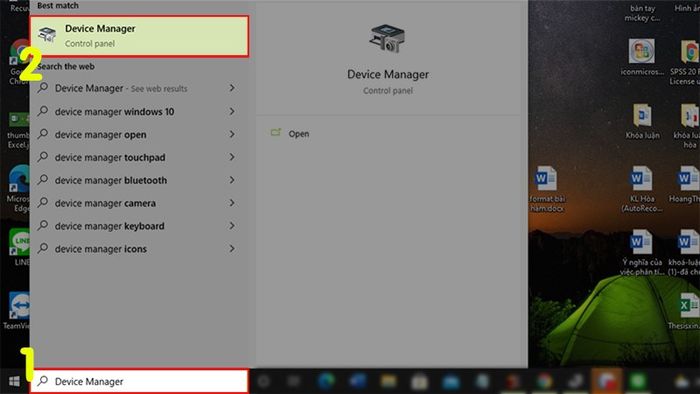Click the green app icon in the taskbar

pos(638,381)
